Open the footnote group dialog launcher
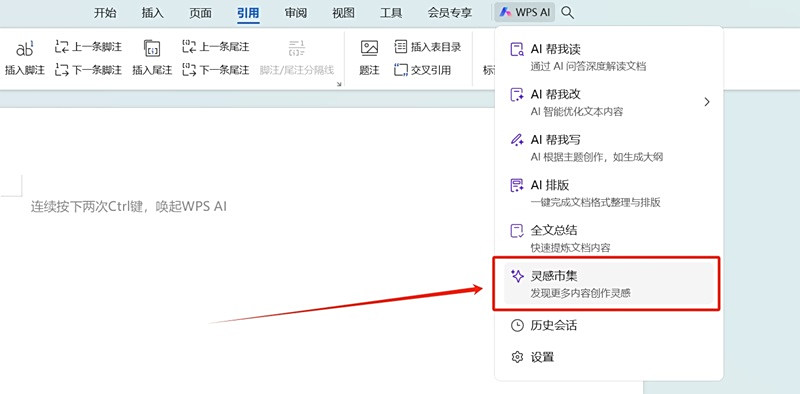800x394 pixels. pyautogui.click(x=339, y=84)
